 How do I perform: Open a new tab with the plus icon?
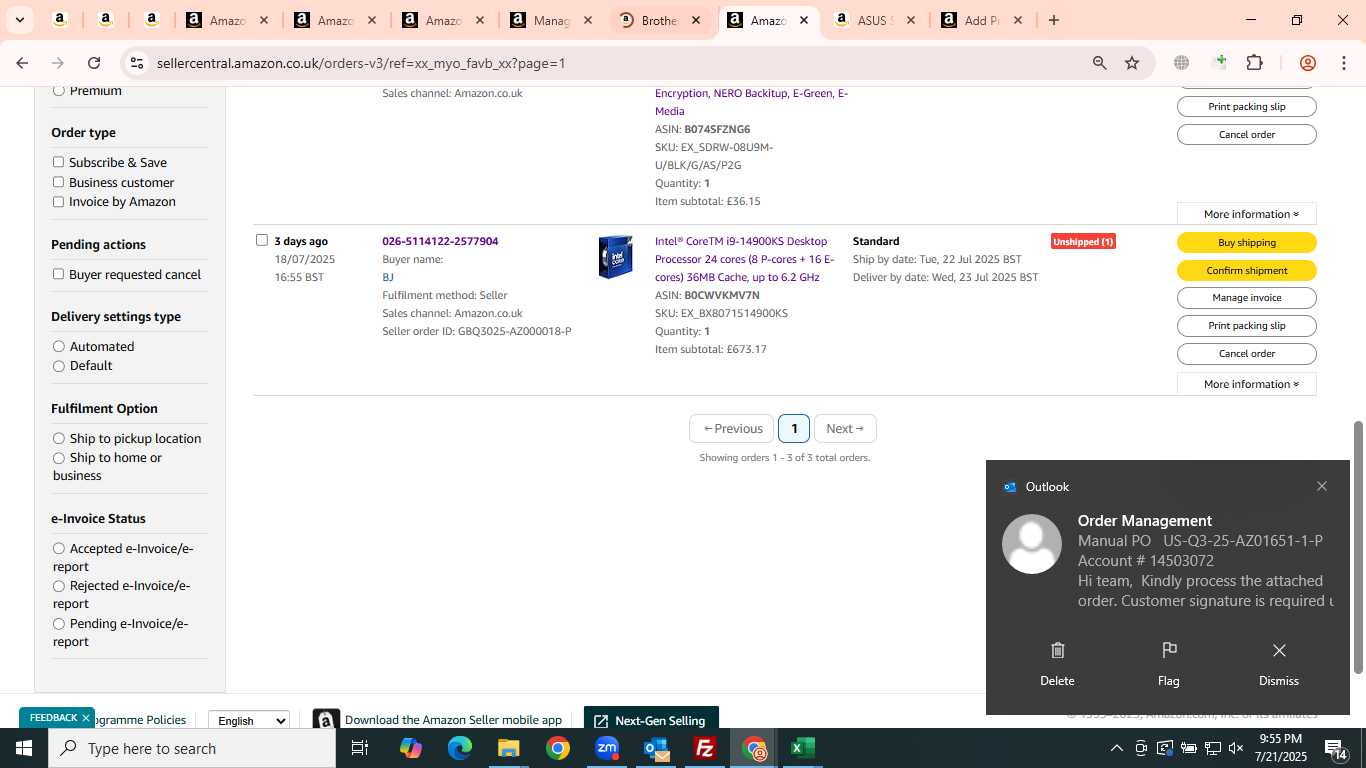tap(1053, 20)
